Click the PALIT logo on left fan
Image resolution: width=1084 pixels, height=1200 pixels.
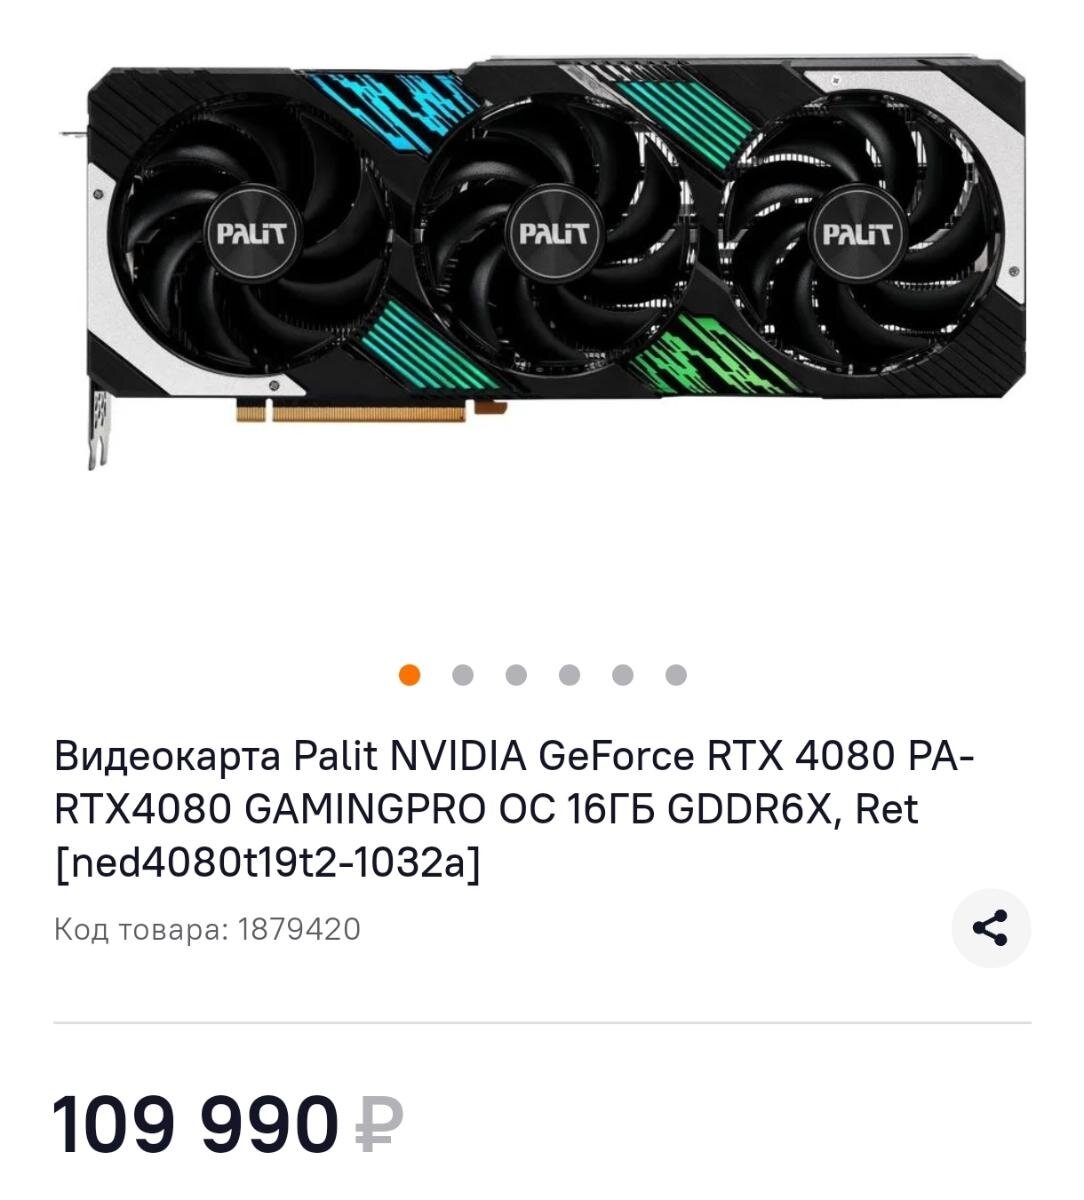tap(252, 234)
